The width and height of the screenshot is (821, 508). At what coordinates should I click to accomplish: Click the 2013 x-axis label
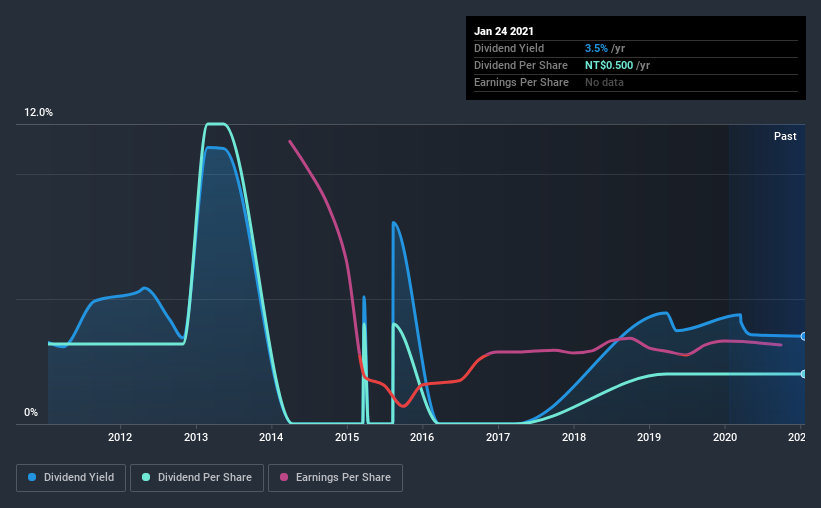click(196, 437)
